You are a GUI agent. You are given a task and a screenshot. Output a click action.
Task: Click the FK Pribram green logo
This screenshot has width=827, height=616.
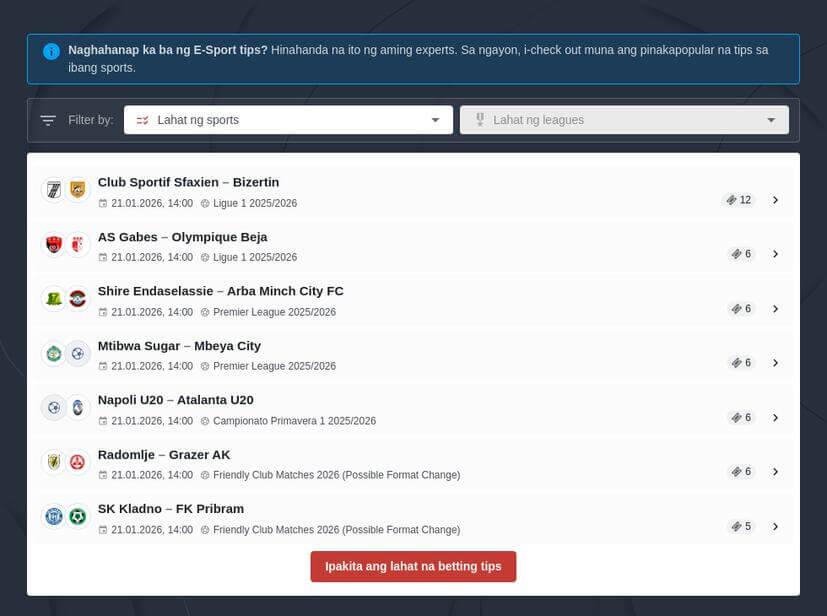click(x=78, y=516)
